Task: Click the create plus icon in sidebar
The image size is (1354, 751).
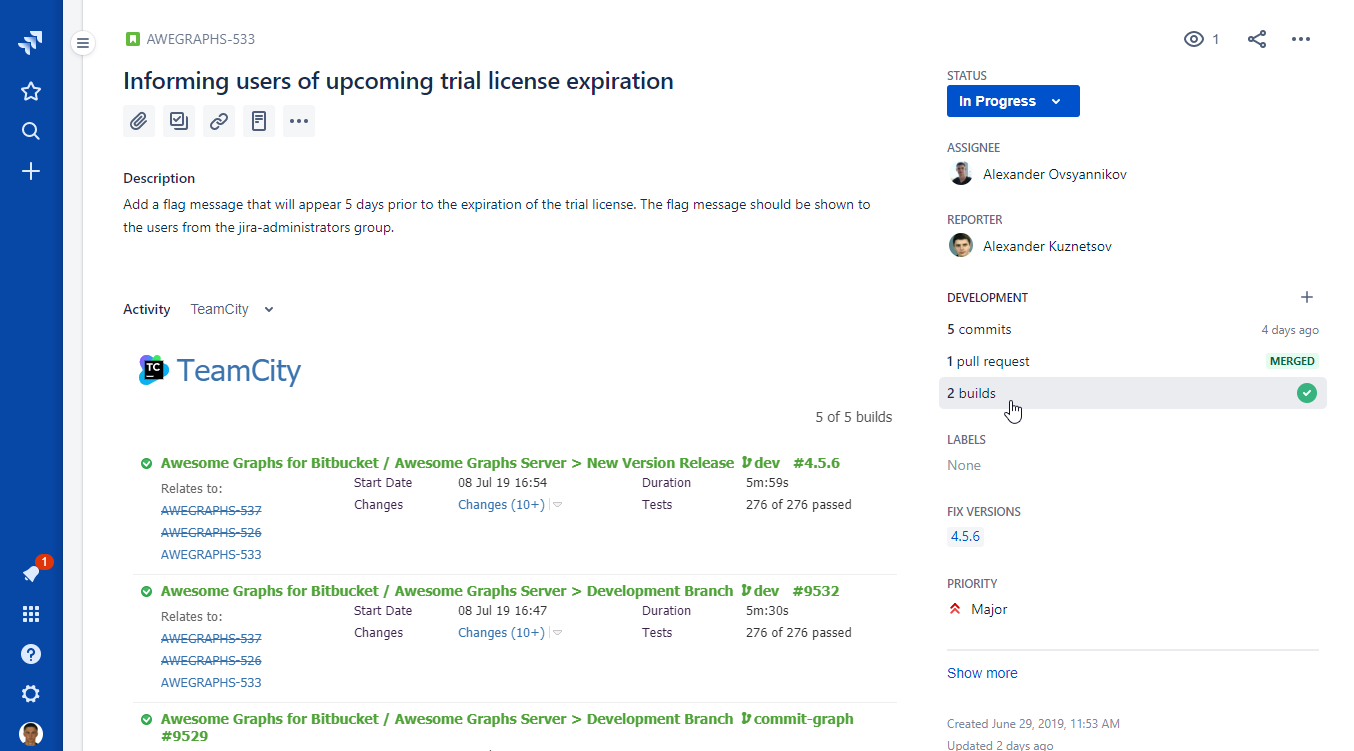Action: 31,172
